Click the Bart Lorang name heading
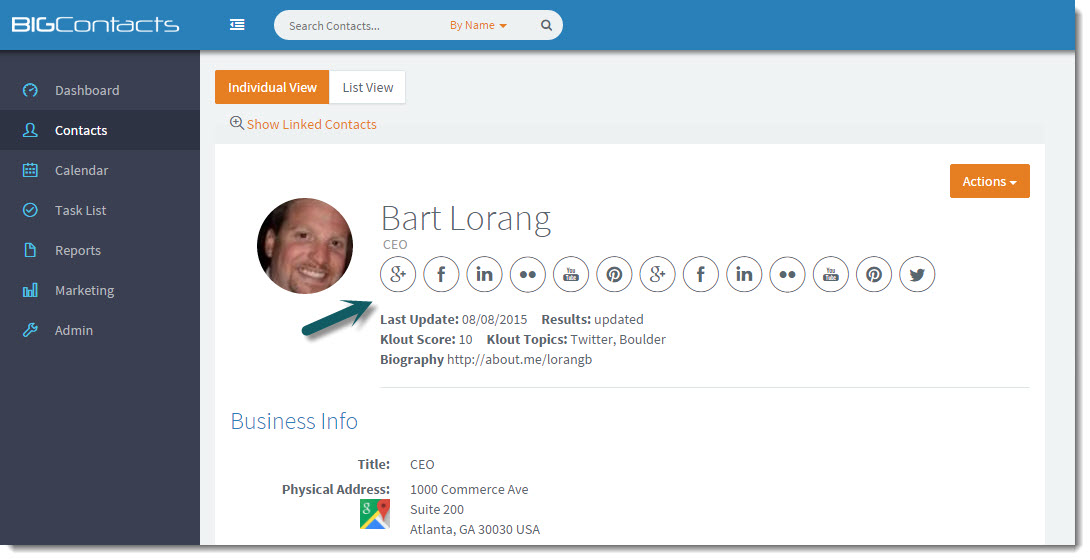 pyautogui.click(x=466, y=218)
